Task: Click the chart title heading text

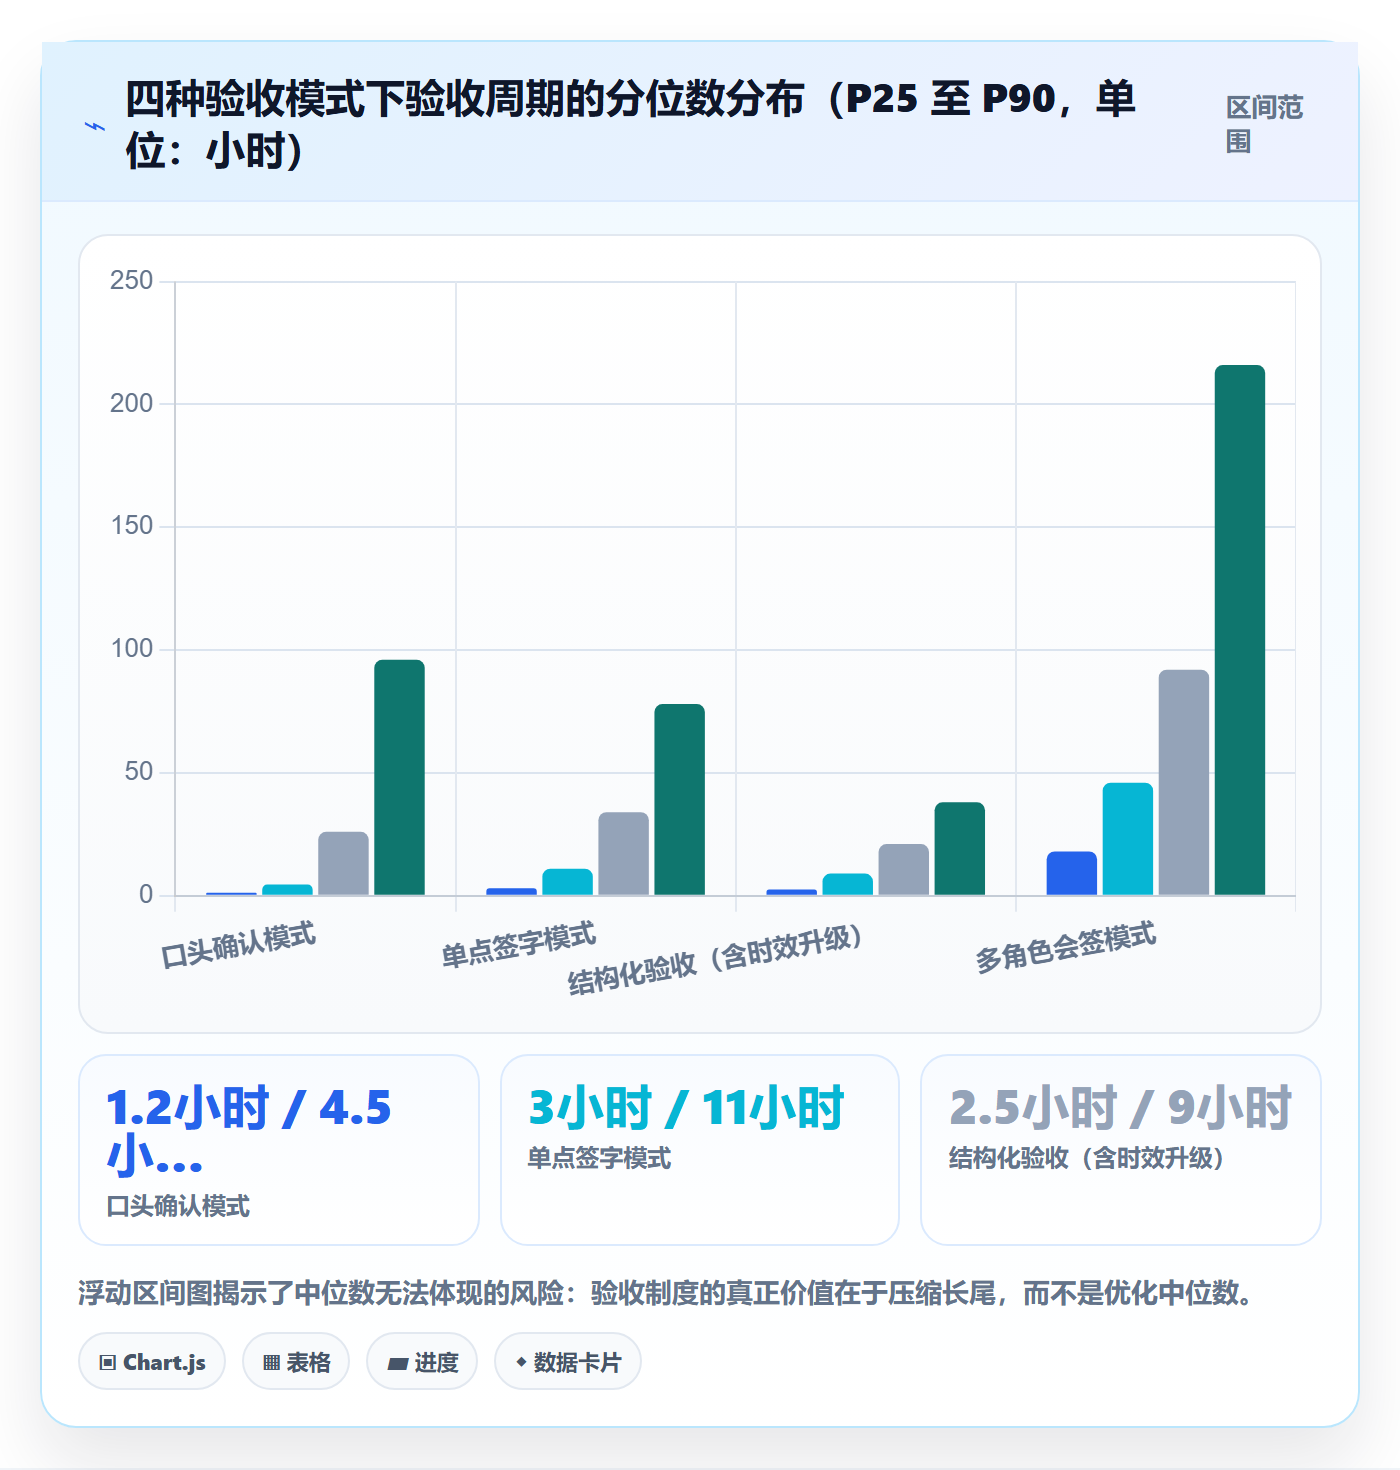Action: point(630,125)
